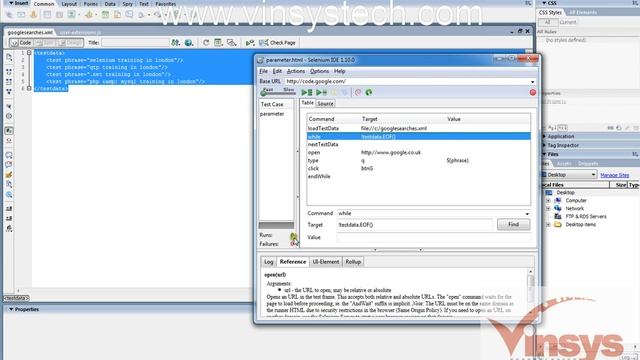Click the File management arrows icon
Screen dimensions: 640x360
tap(176, 43)
